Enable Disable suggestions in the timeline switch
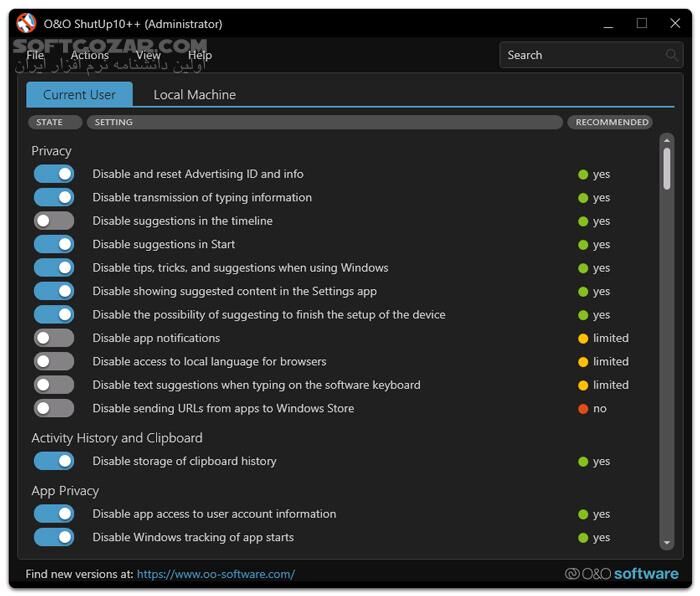Image resolution: width=700 pixels, height=596 pixels. tap(54, 221)
